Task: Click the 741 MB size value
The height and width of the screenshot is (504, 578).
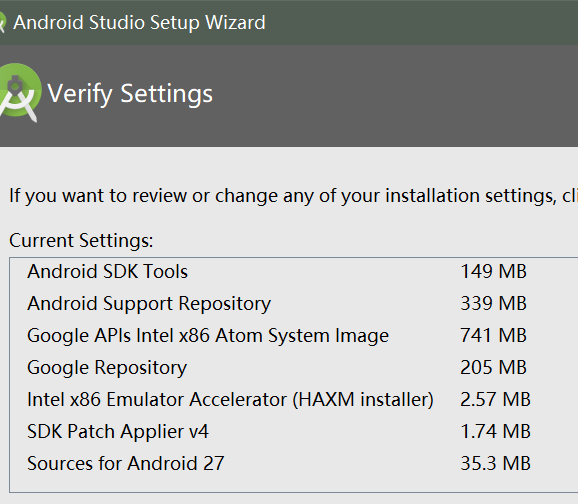Action: (493, 336)
